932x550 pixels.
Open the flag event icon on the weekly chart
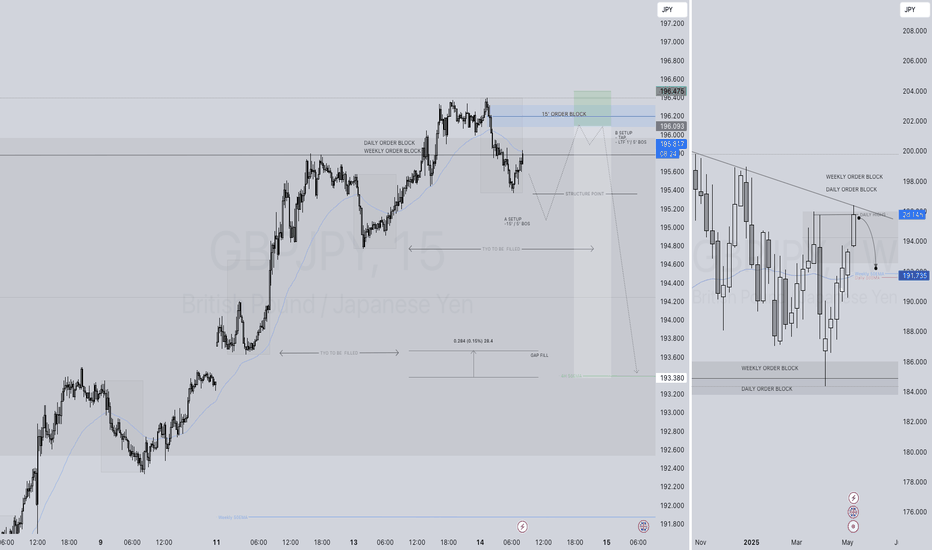click(x=853, y=512)
